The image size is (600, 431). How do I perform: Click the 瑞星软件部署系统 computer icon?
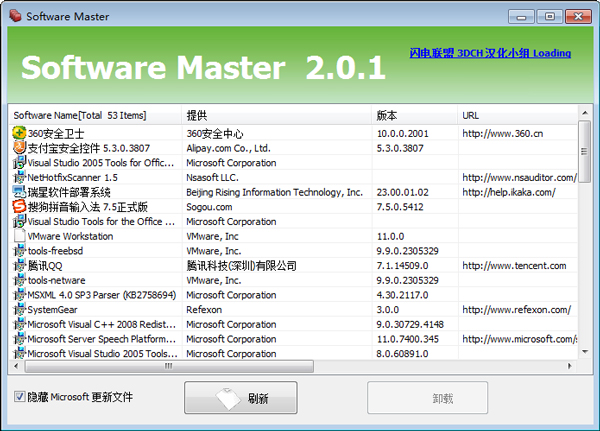pos(19,192)
